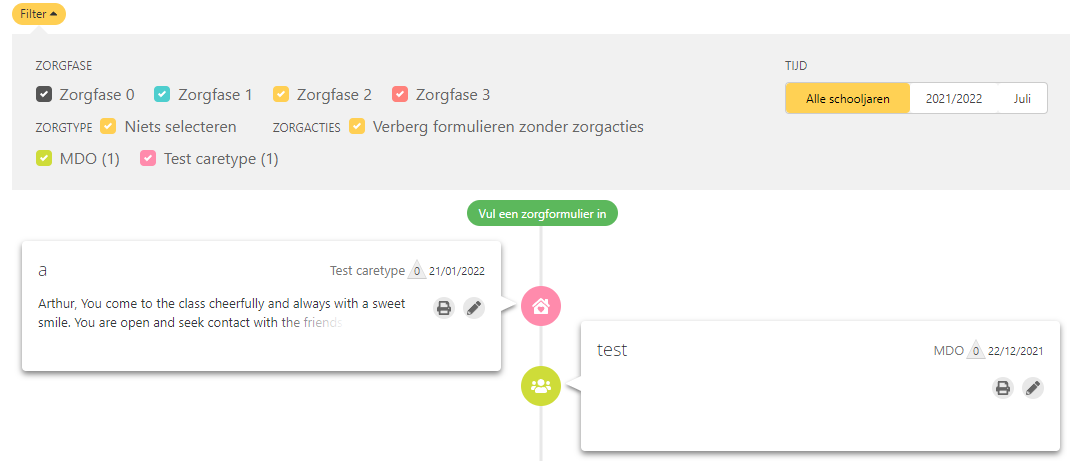Print the MDO 'test' form

point(1003,388)
